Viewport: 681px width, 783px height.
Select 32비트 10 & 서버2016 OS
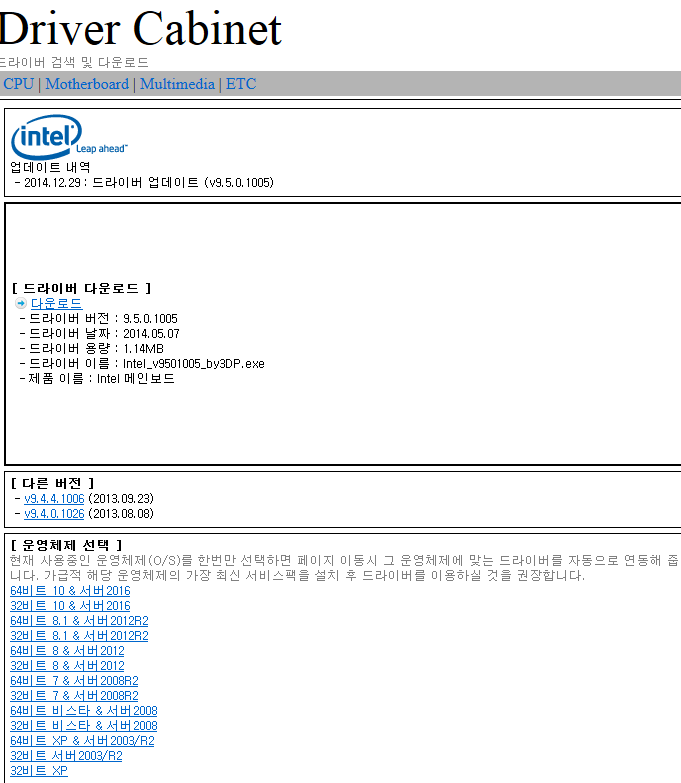[70, 606]
